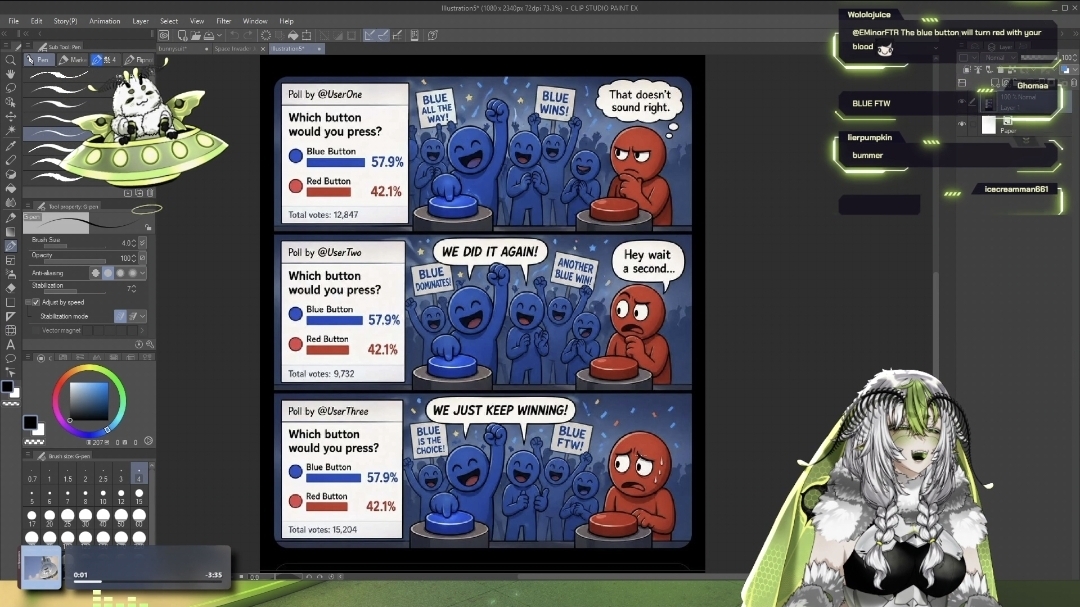Select the Zoom magnifier tool
Image resolution: width=1080 pixels, height=607 pixels.
pyautogui.click(x=10, y=60)
